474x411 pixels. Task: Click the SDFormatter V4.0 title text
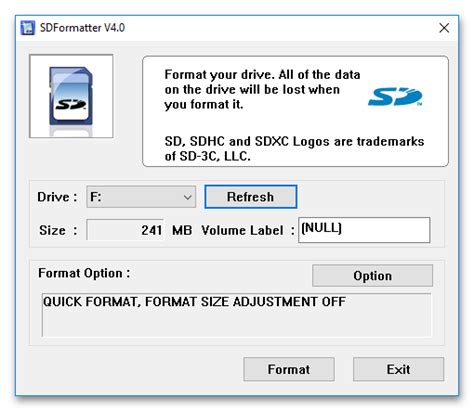click(82, 28)
